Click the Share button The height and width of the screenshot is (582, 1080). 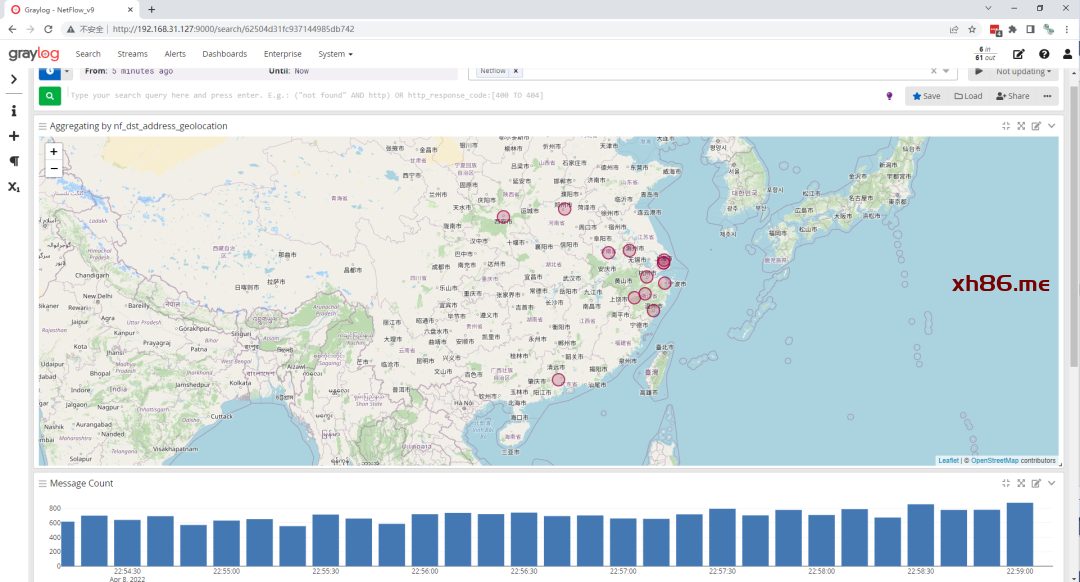tap(1012, 96)
